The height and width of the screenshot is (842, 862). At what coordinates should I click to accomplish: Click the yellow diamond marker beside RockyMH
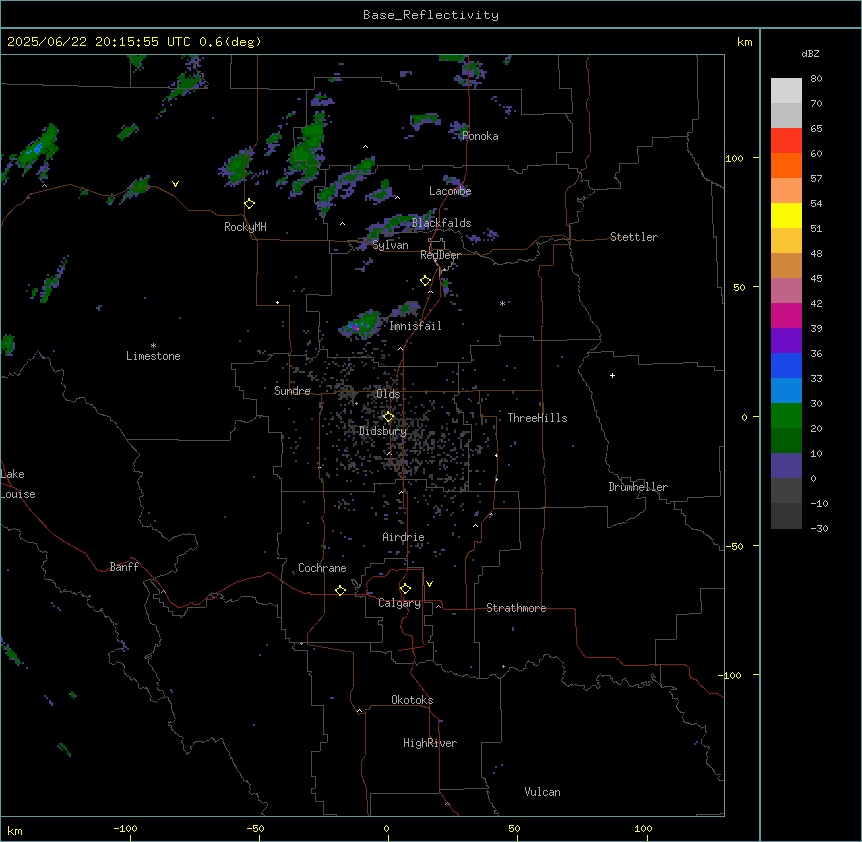[250, 204]
